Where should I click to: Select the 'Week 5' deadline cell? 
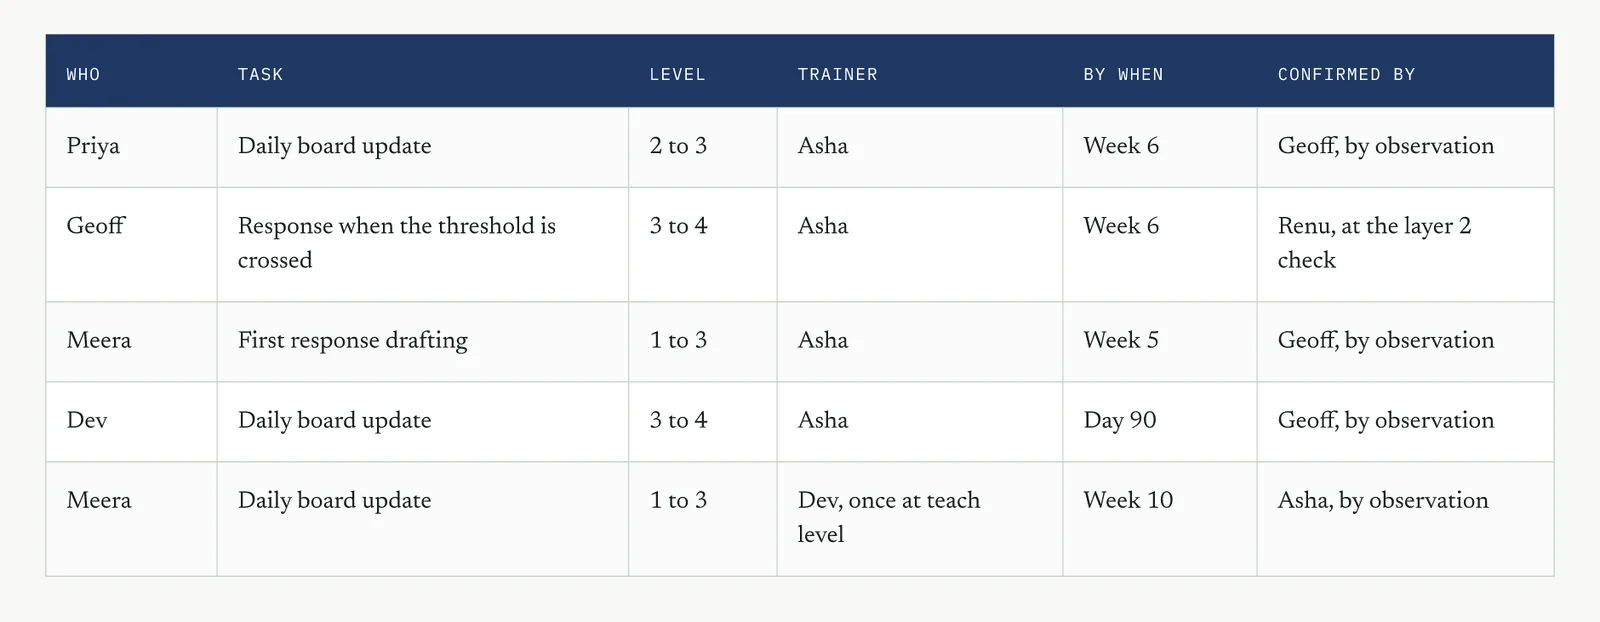[1159, 341]
